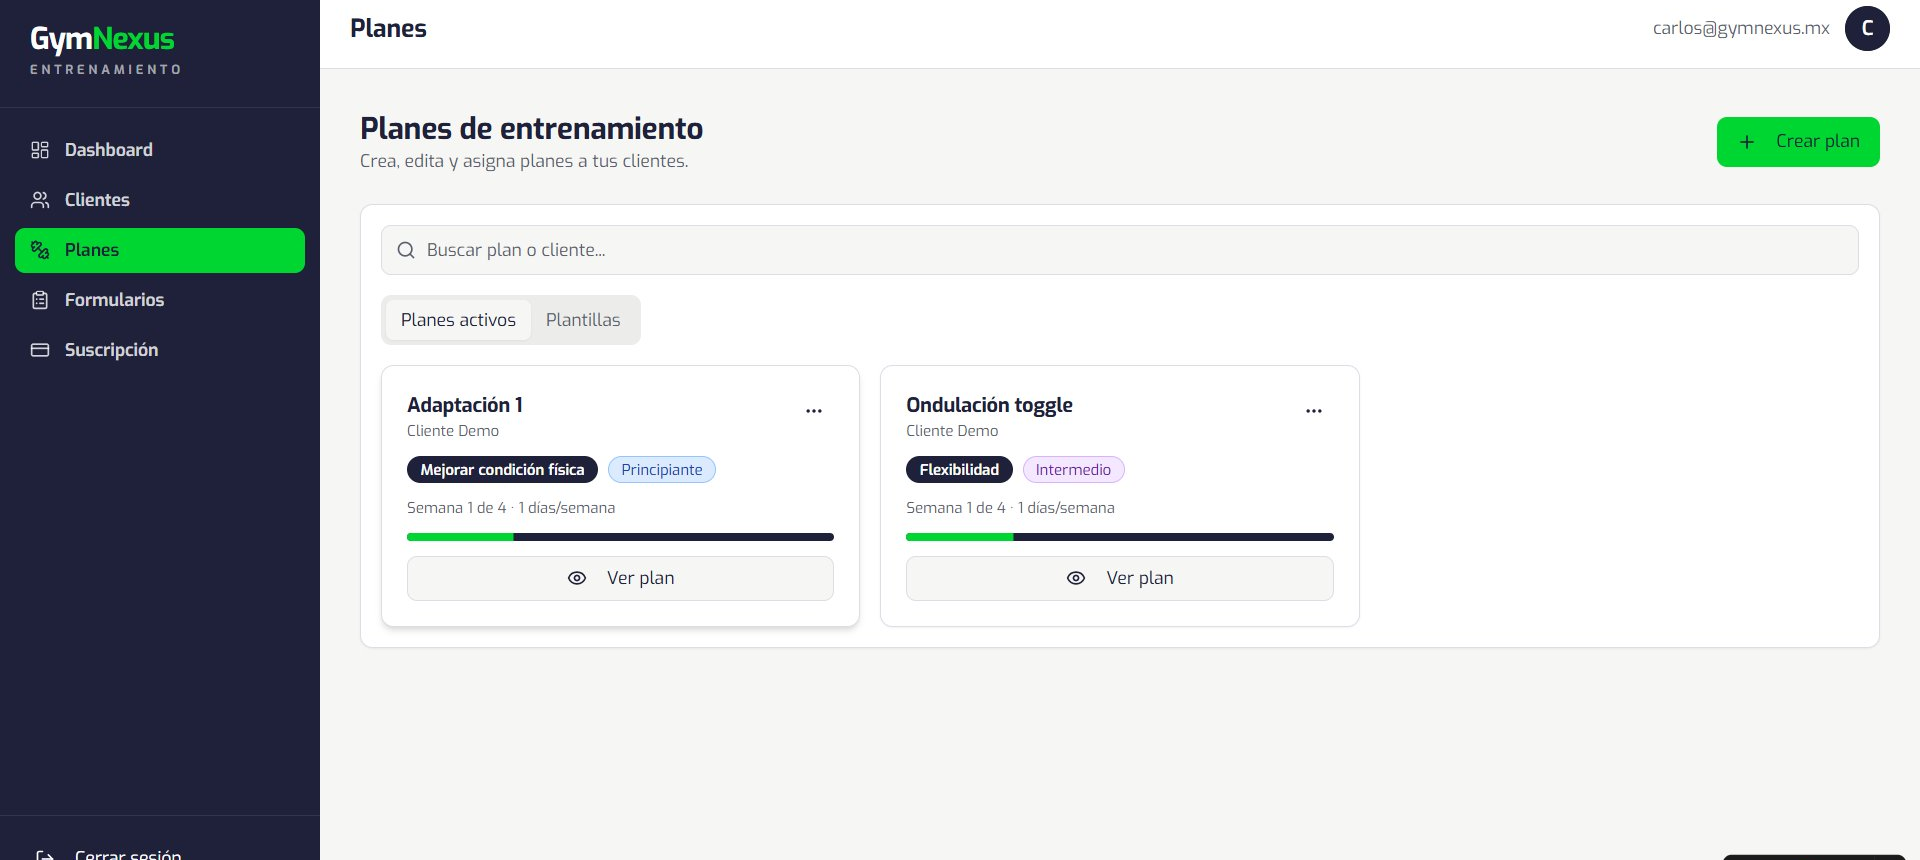
Task: Select the Planes activos tab
Action: 458,320
